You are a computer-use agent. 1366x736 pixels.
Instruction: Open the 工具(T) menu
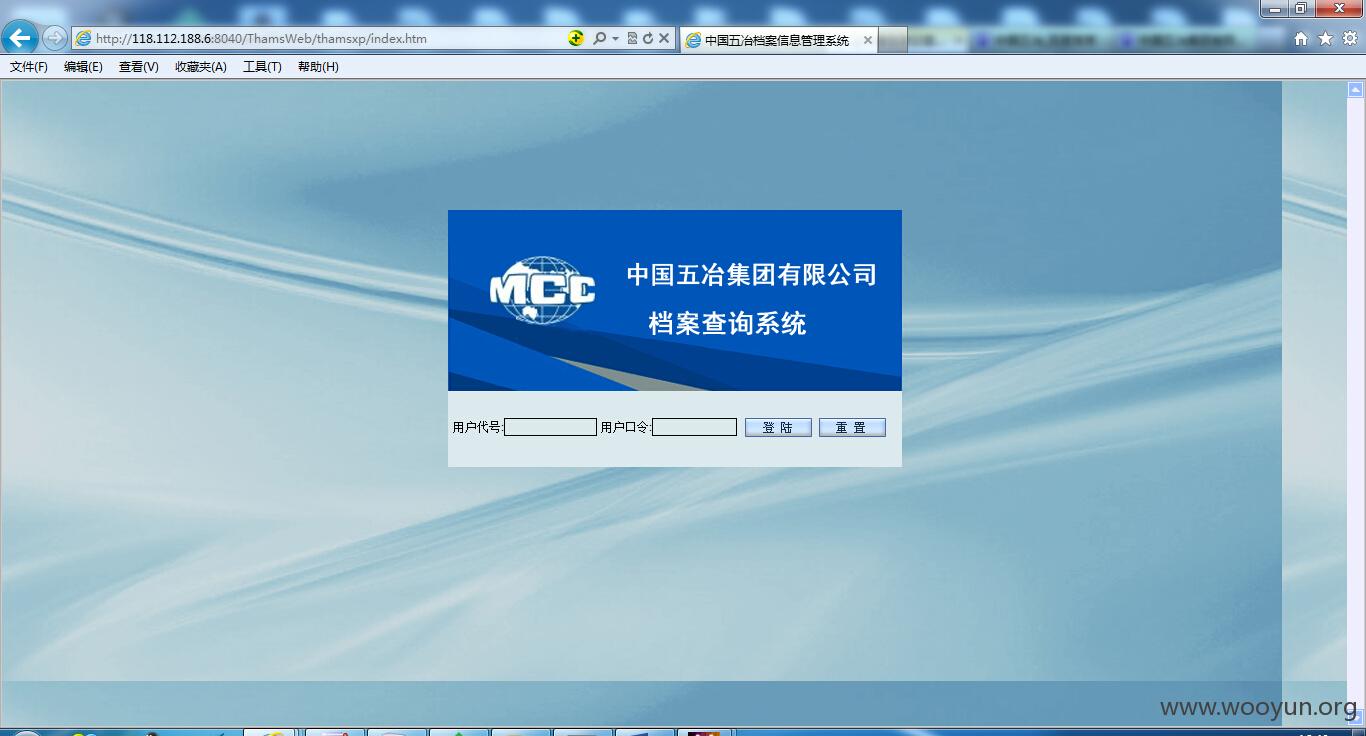pyautogui.click(x=262, y=67)
